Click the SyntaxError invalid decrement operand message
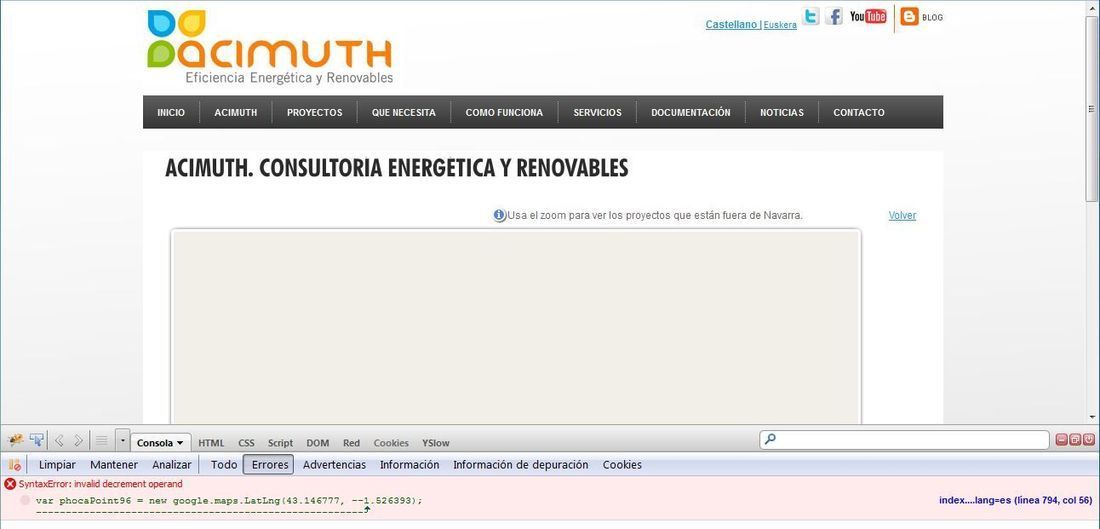1100x529 pixels. tap(100, 484)
